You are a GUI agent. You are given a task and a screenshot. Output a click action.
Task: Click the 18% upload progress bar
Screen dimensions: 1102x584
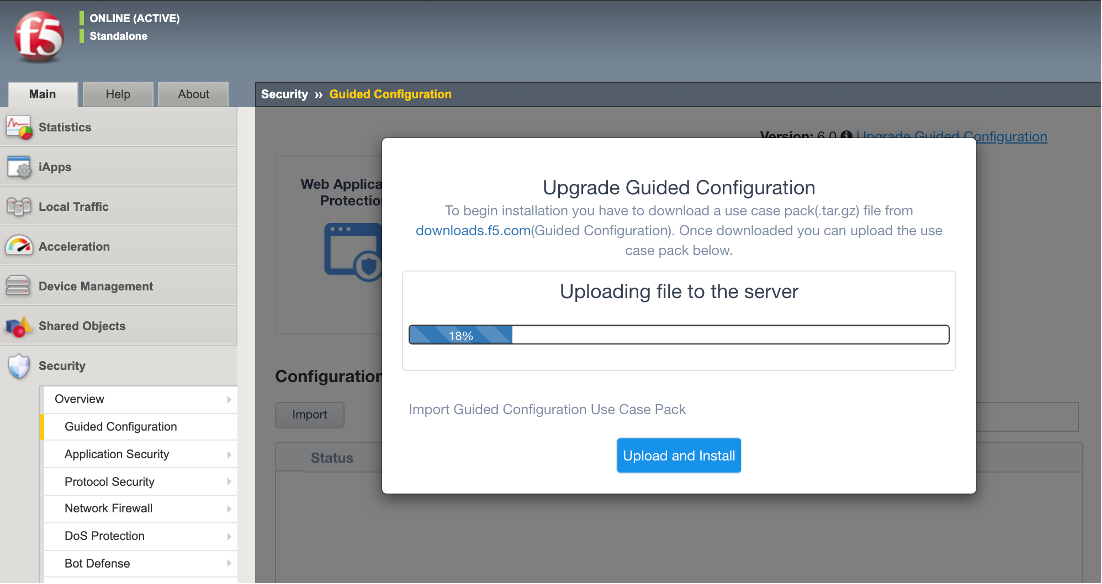(679, 335)
